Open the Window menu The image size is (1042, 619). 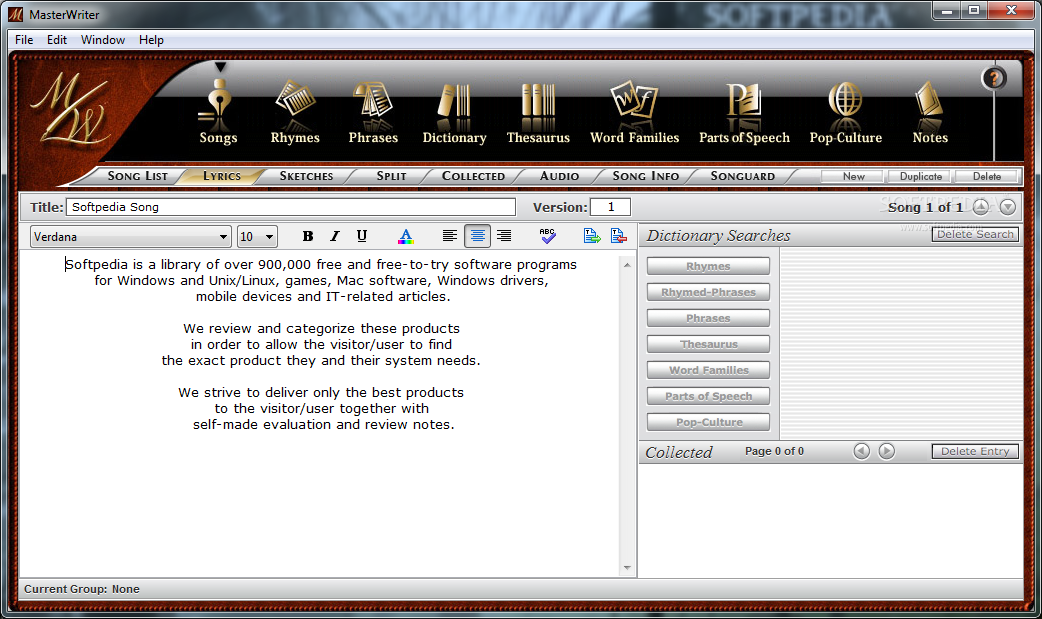pyautogui.click(x=103, y=40)
